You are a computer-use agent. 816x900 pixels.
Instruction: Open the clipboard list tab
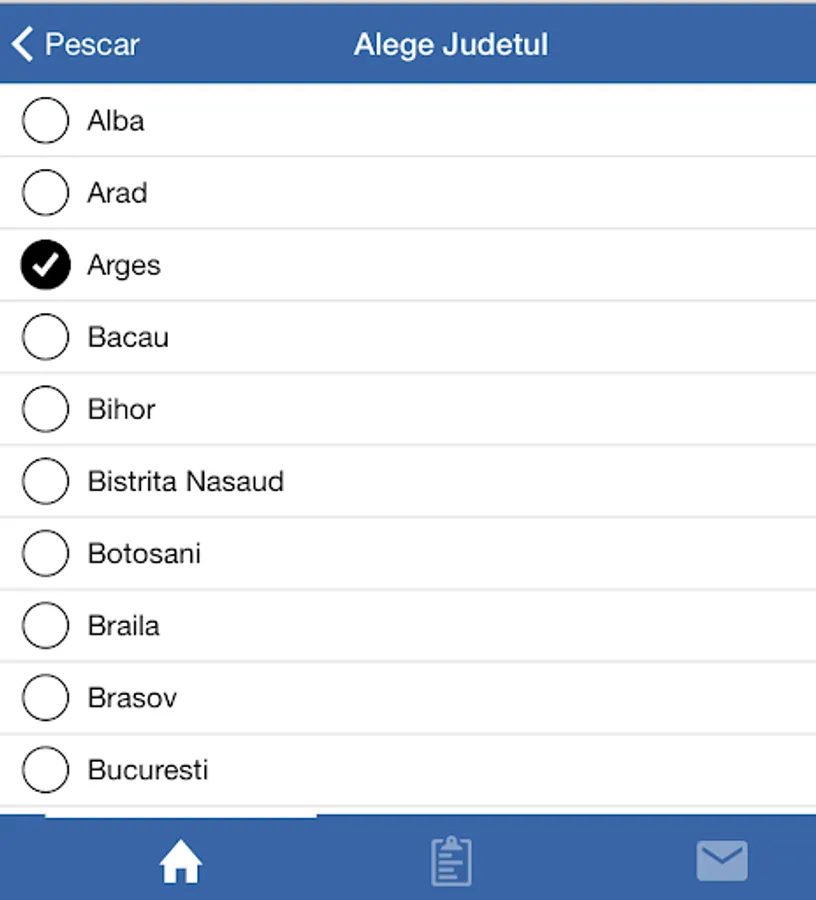click(451, 861)
